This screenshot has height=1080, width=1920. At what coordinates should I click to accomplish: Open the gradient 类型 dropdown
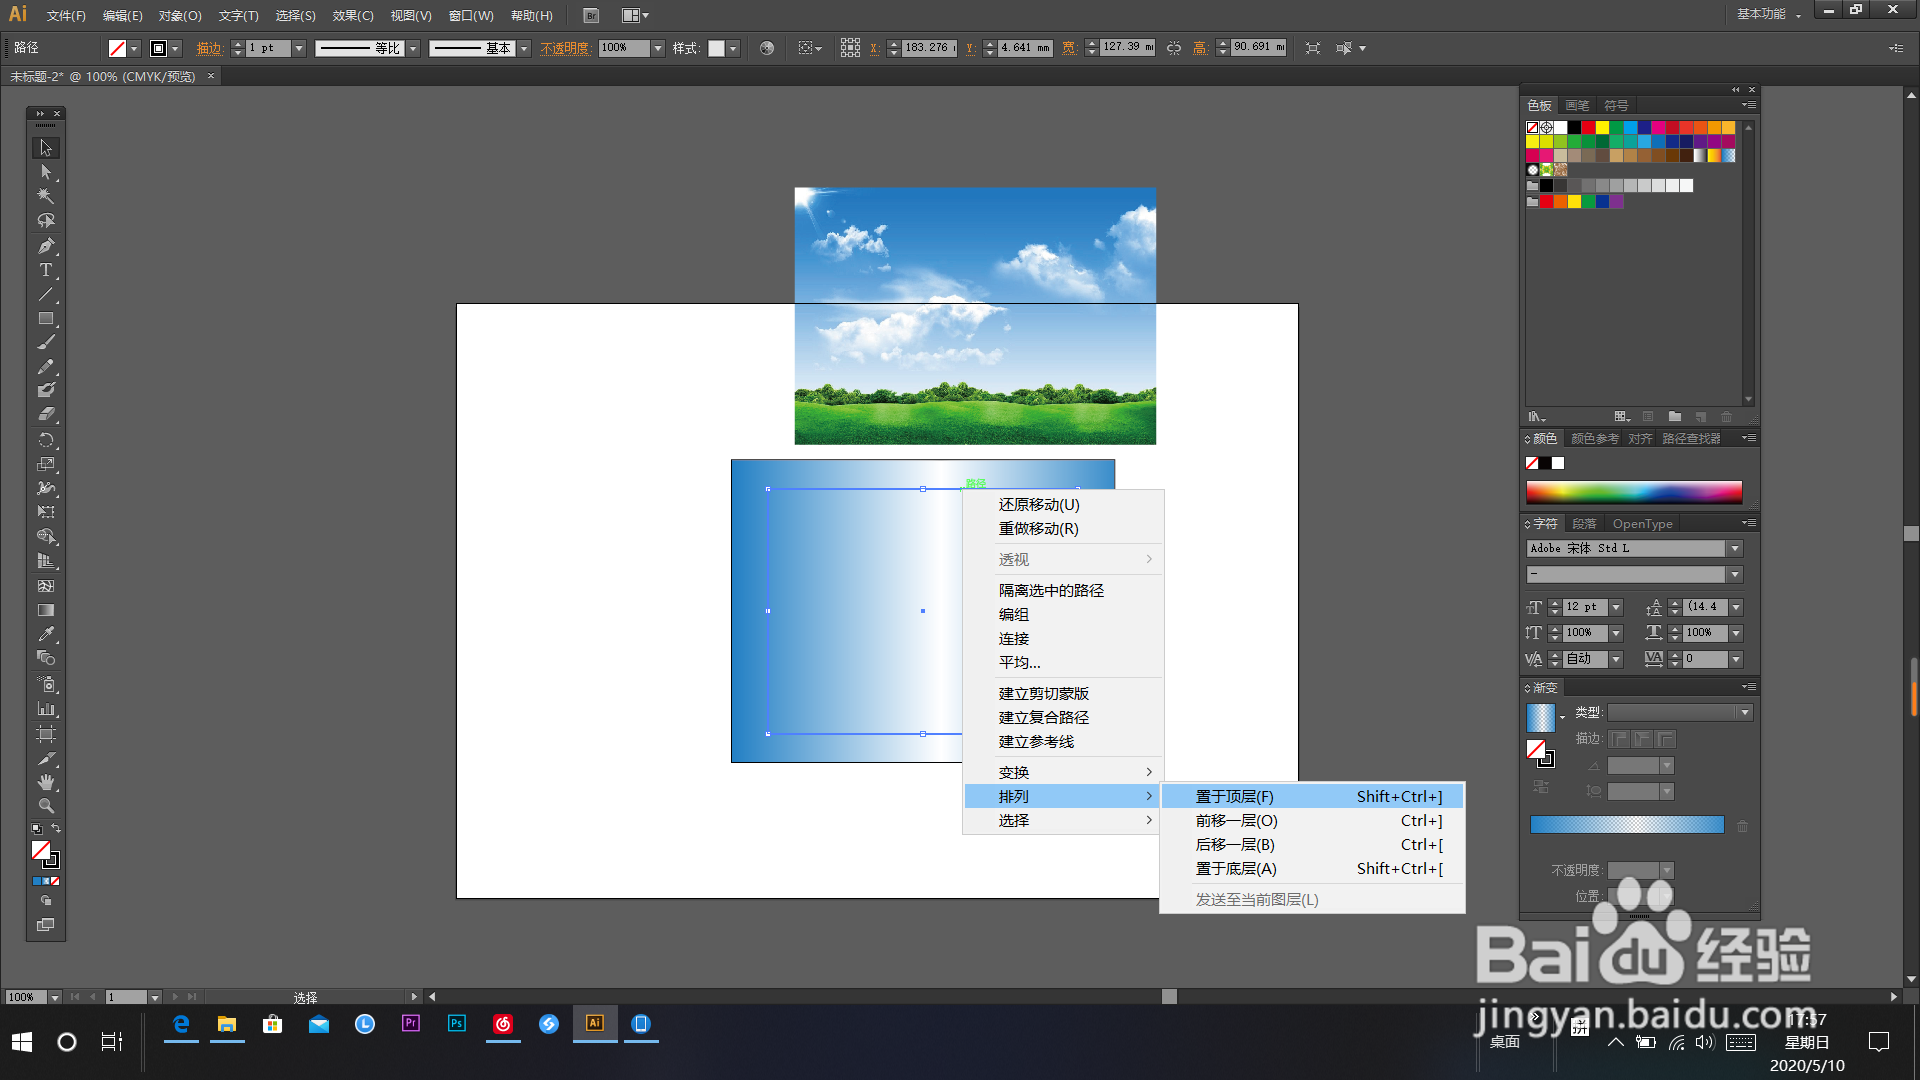pyautogui.click(x=1744, y=713)
